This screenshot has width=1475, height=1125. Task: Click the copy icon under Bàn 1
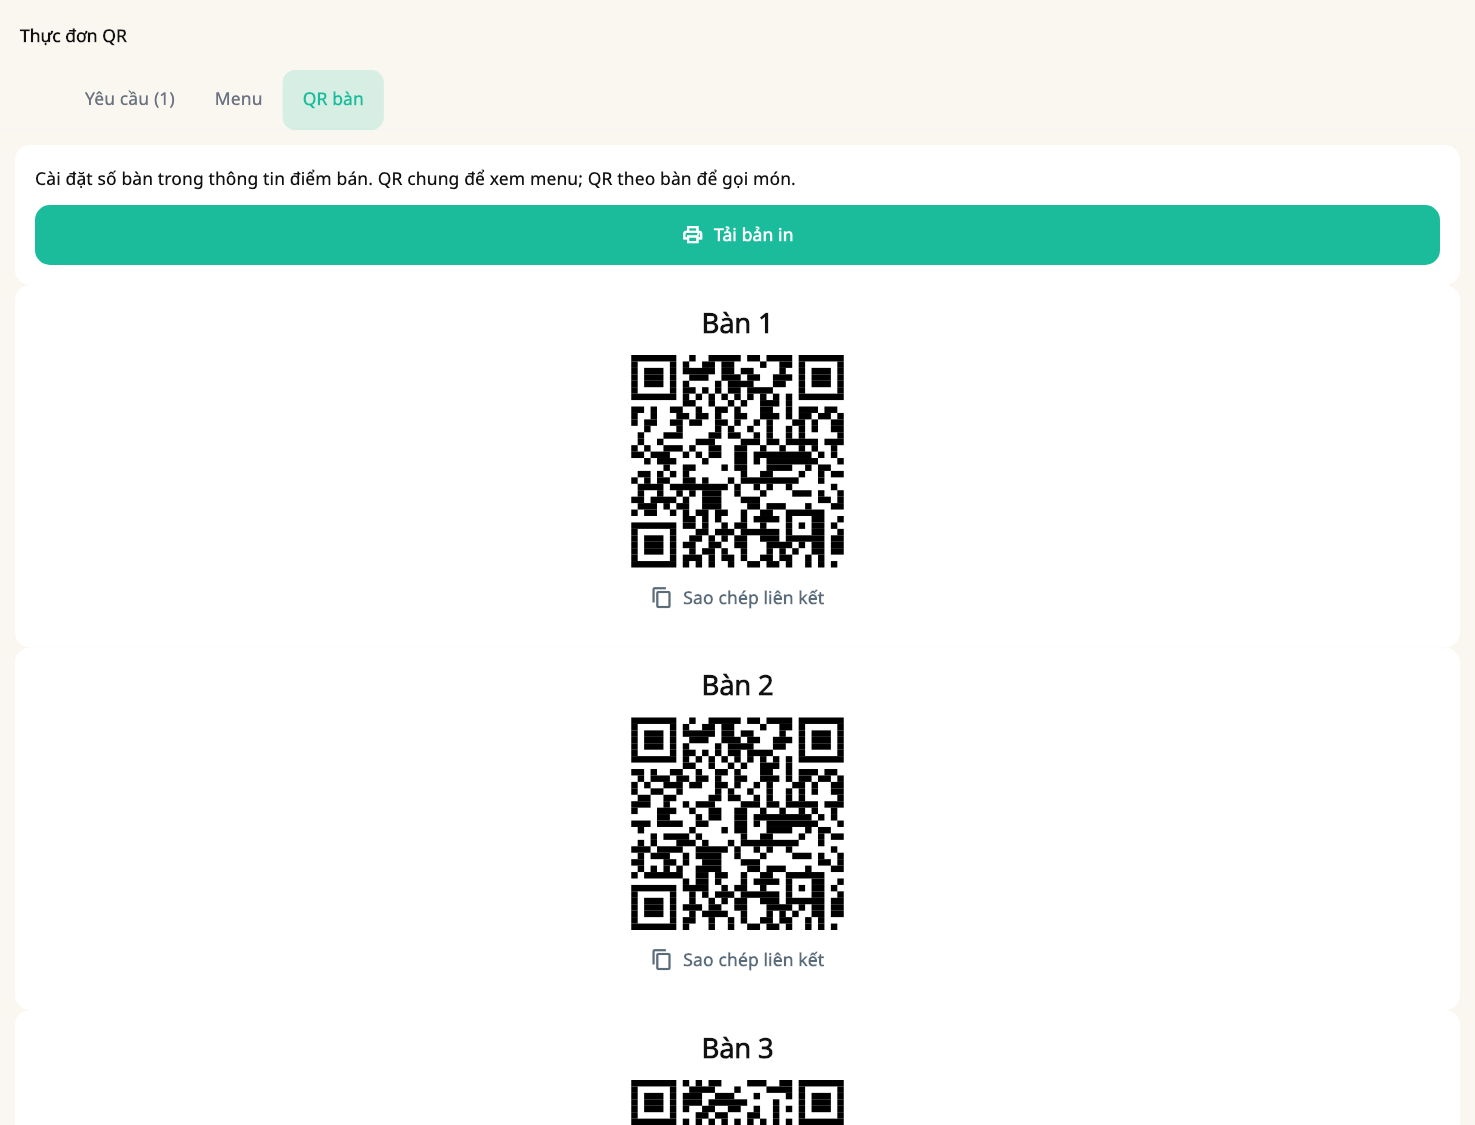661,598
